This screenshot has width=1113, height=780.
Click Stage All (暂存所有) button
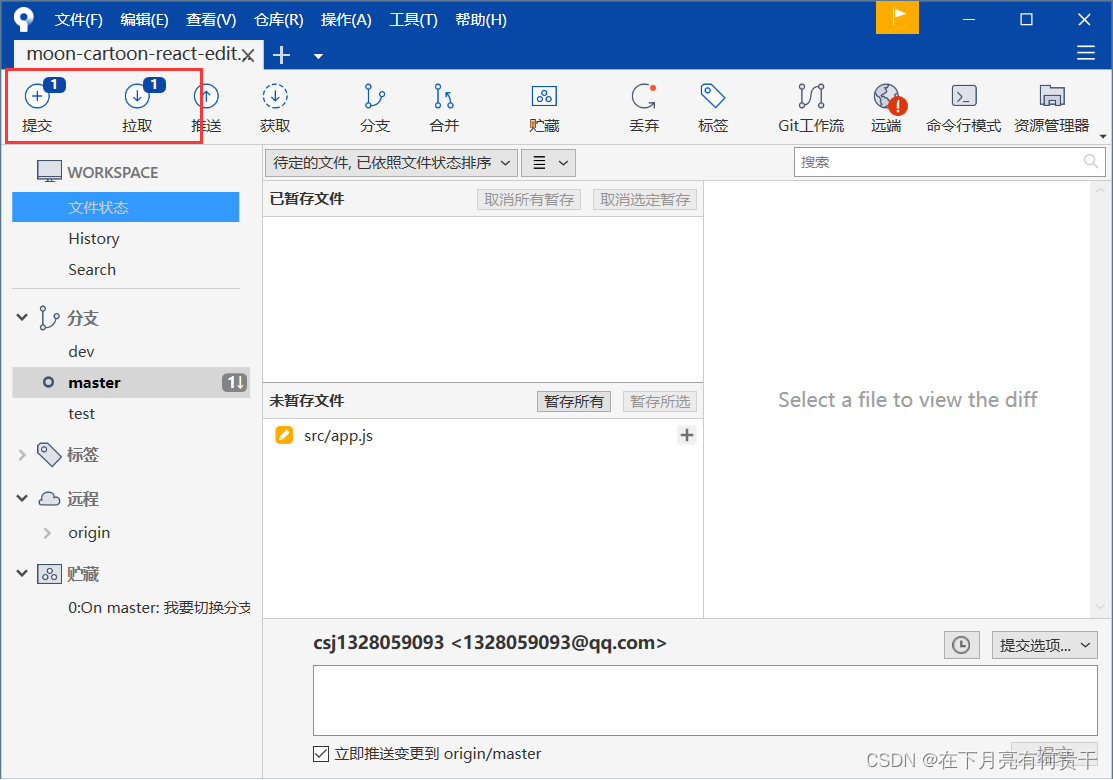pos(574,402)
